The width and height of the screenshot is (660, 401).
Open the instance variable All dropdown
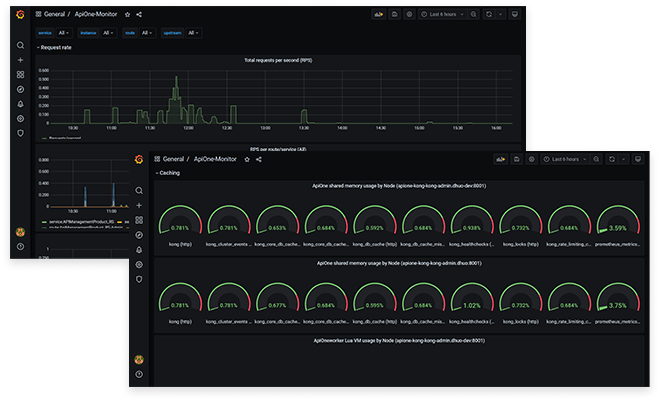(108, 33)
